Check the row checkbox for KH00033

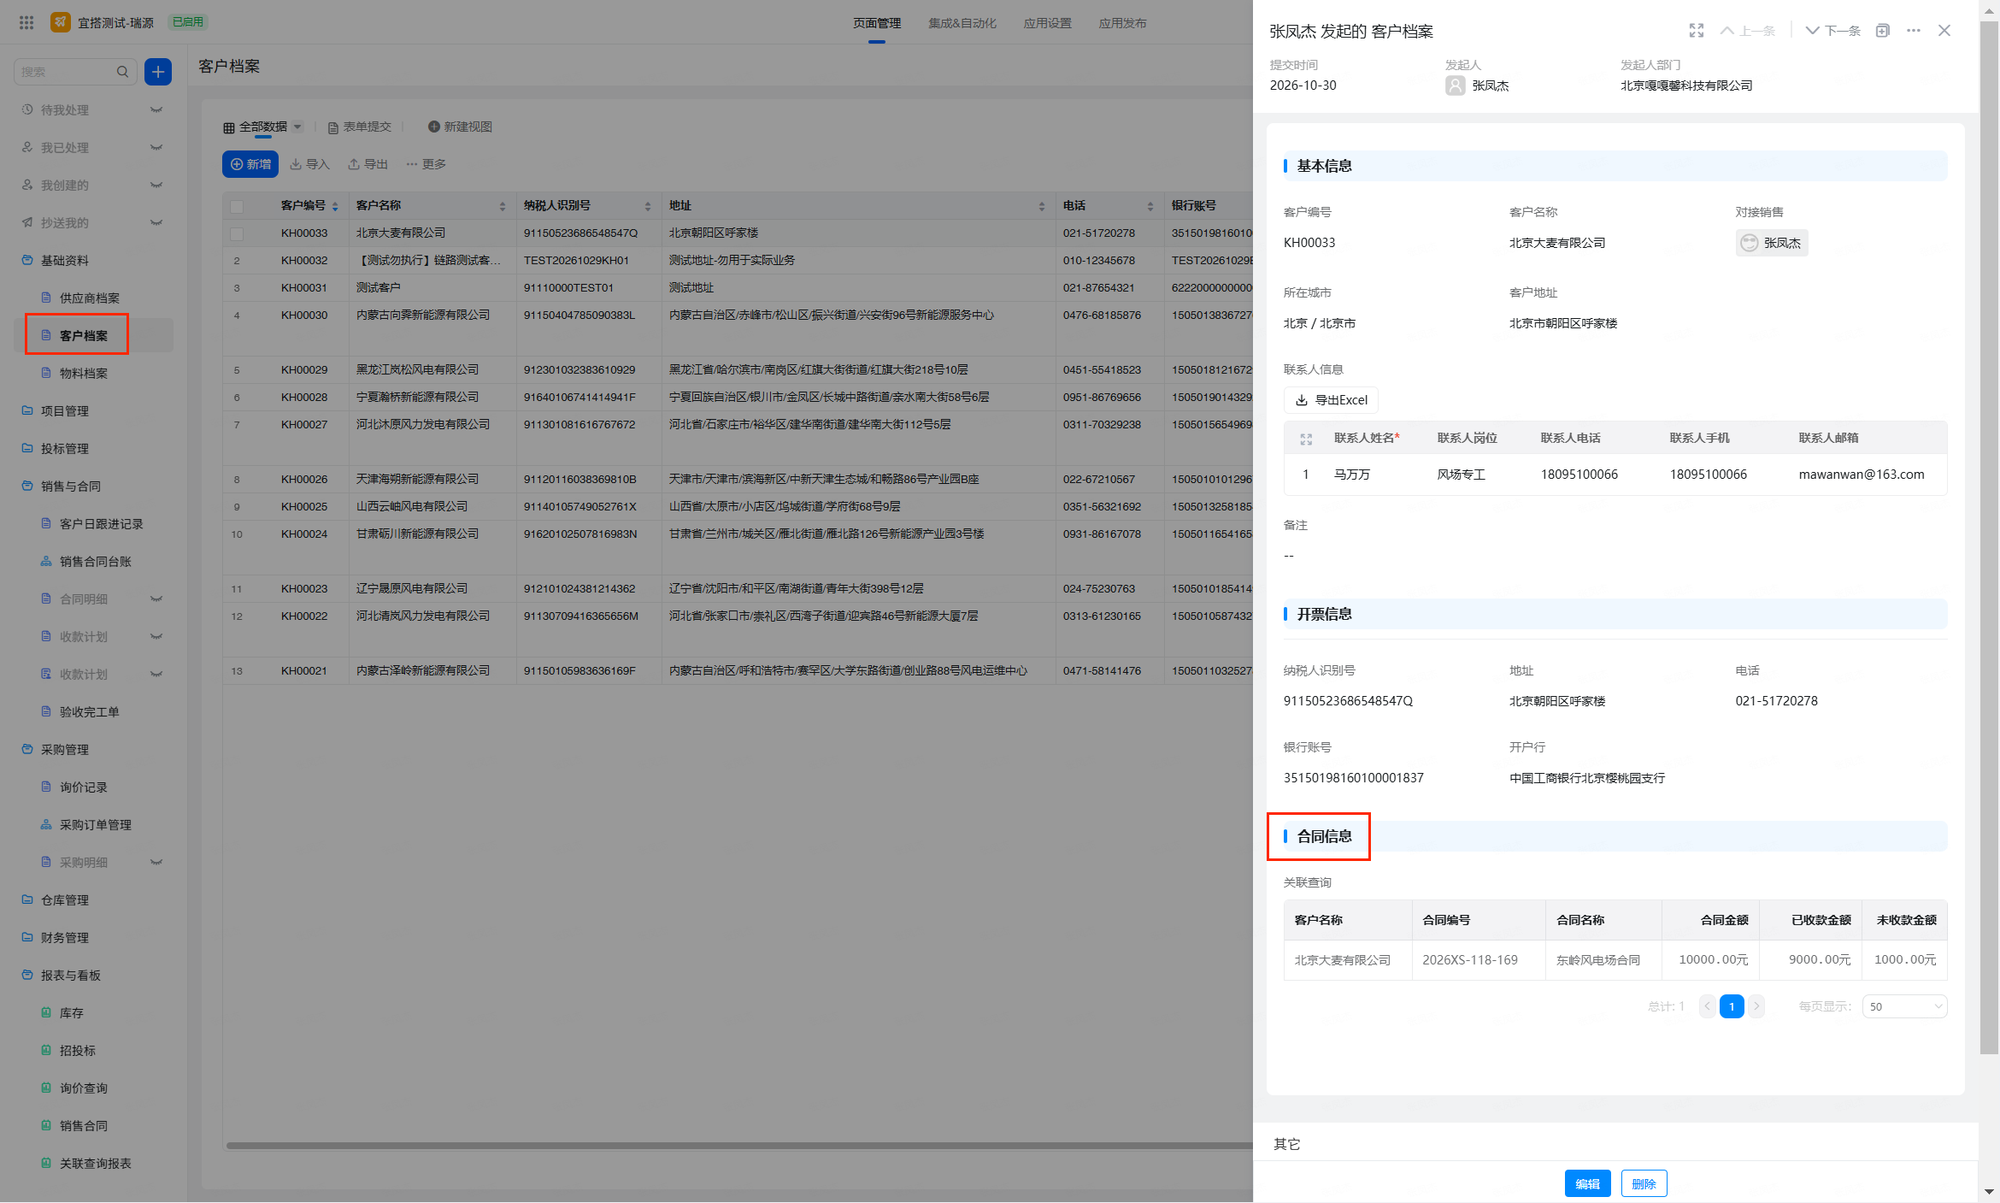click(237, 234)
